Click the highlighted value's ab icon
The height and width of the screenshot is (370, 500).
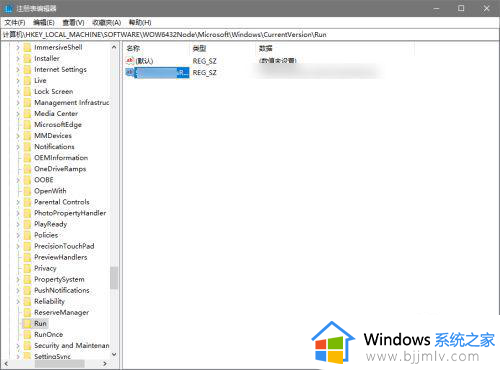point(130,72)
